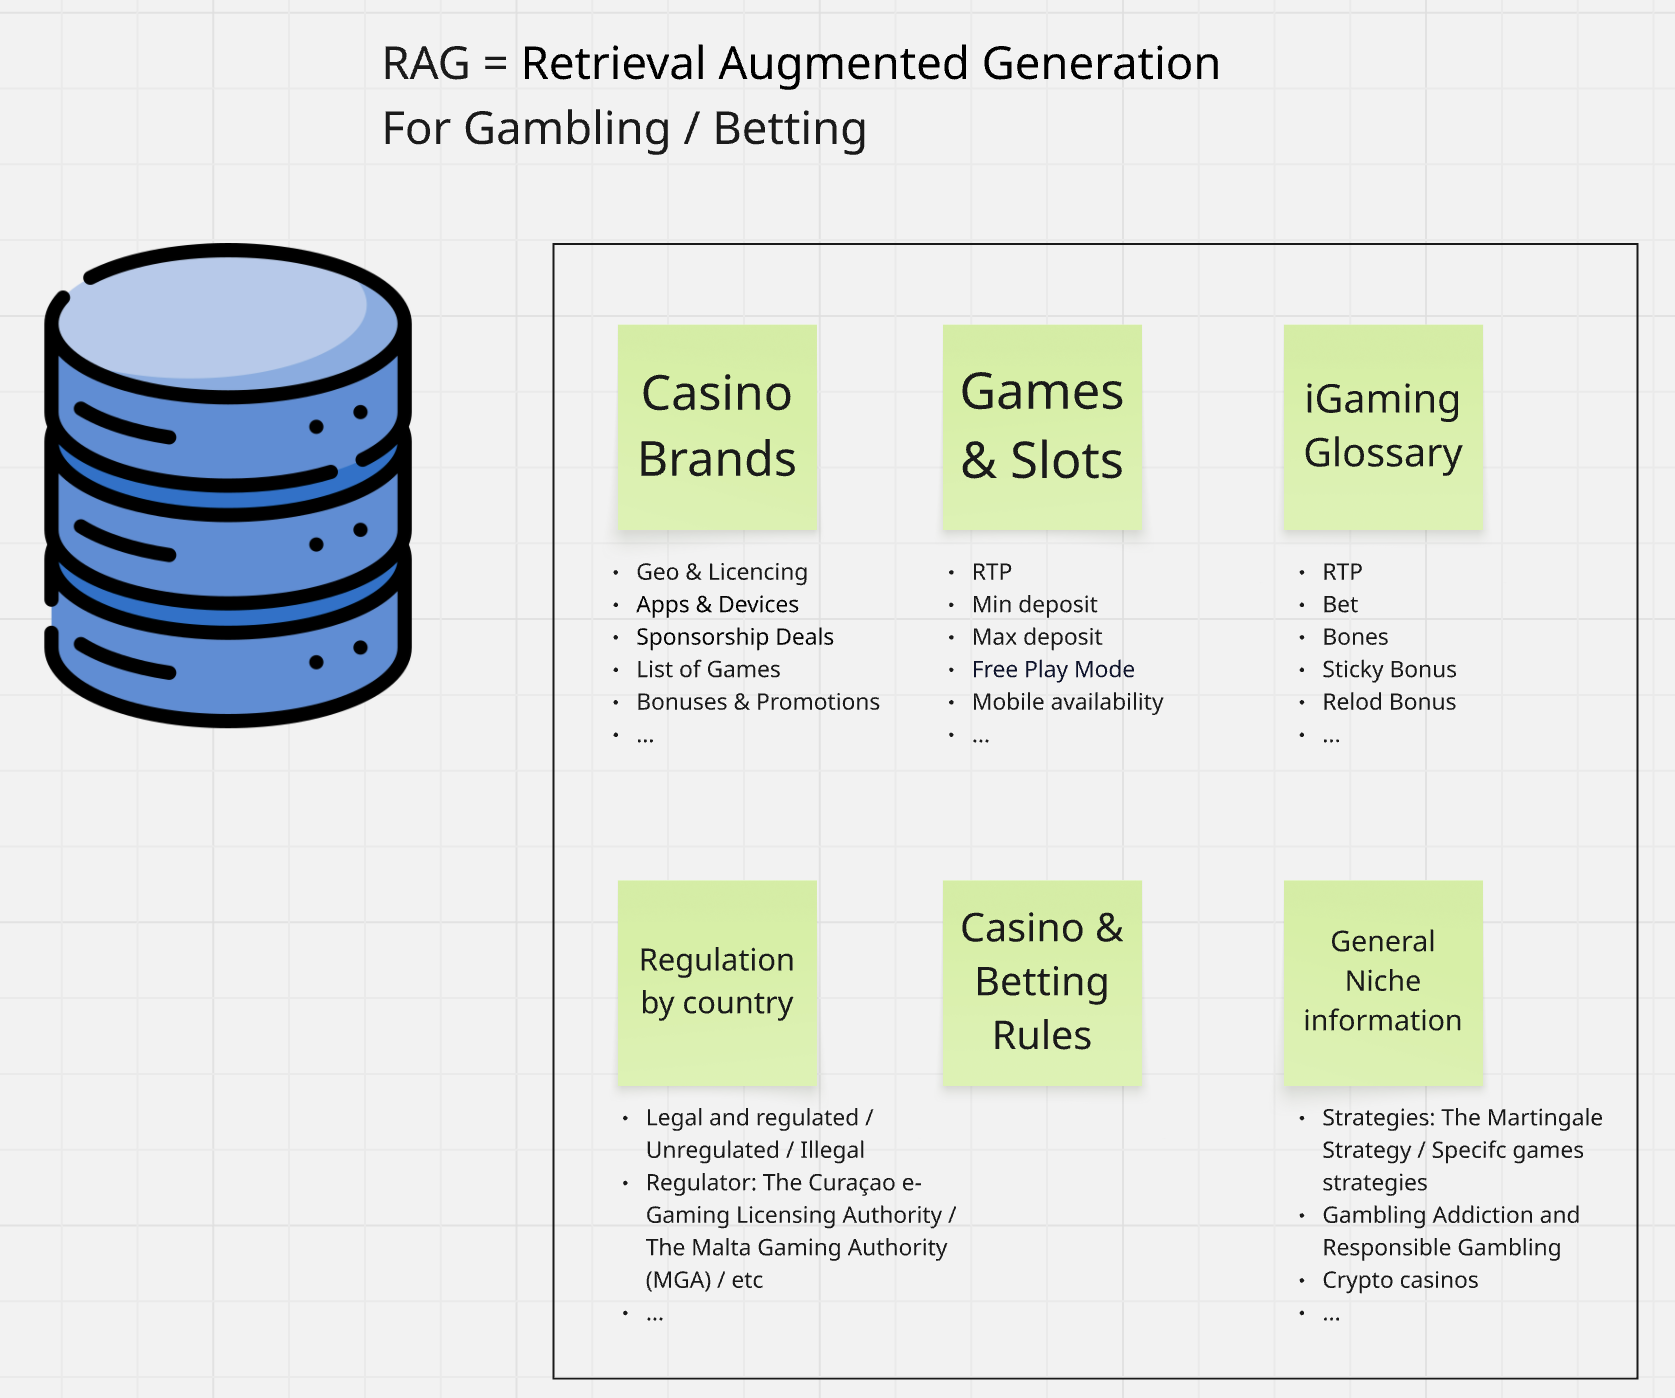Click the 'For Gambling / Betting' subtitle

(x=624, y=129)
